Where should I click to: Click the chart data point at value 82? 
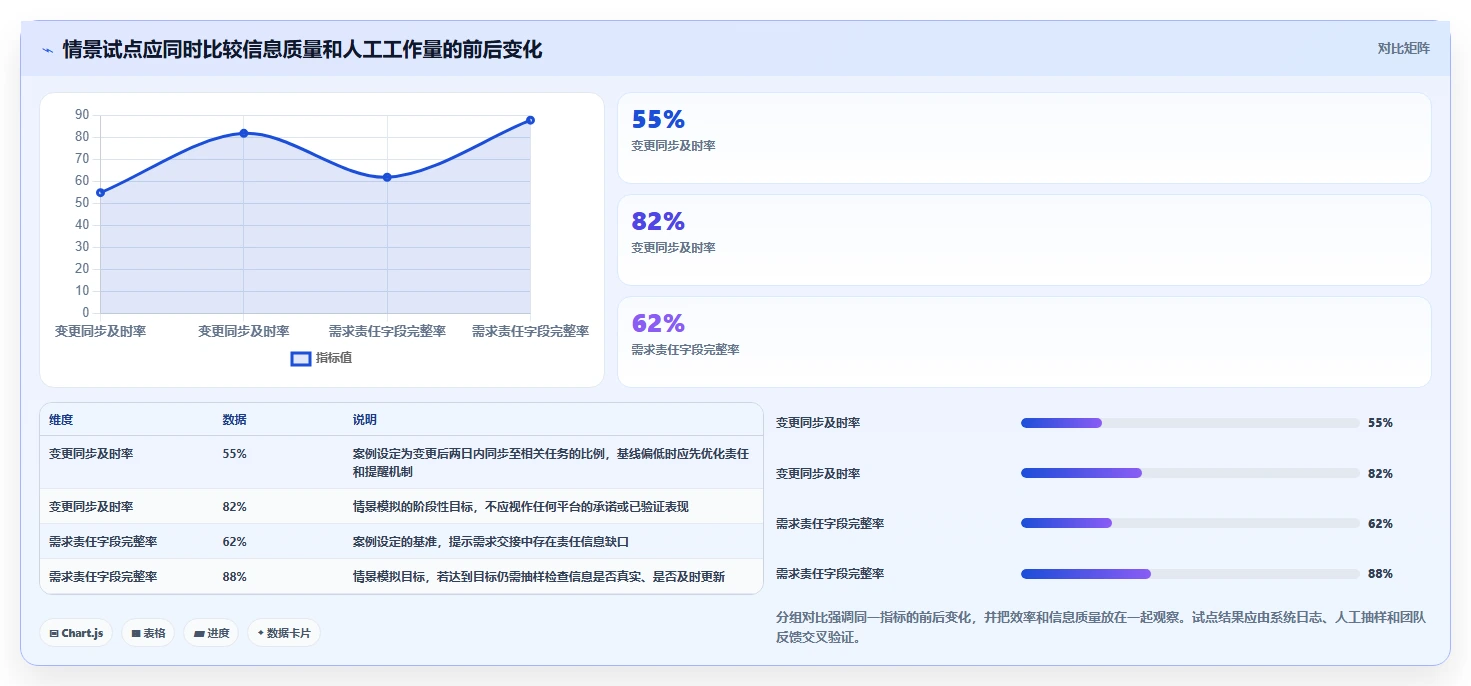point(244,133)
